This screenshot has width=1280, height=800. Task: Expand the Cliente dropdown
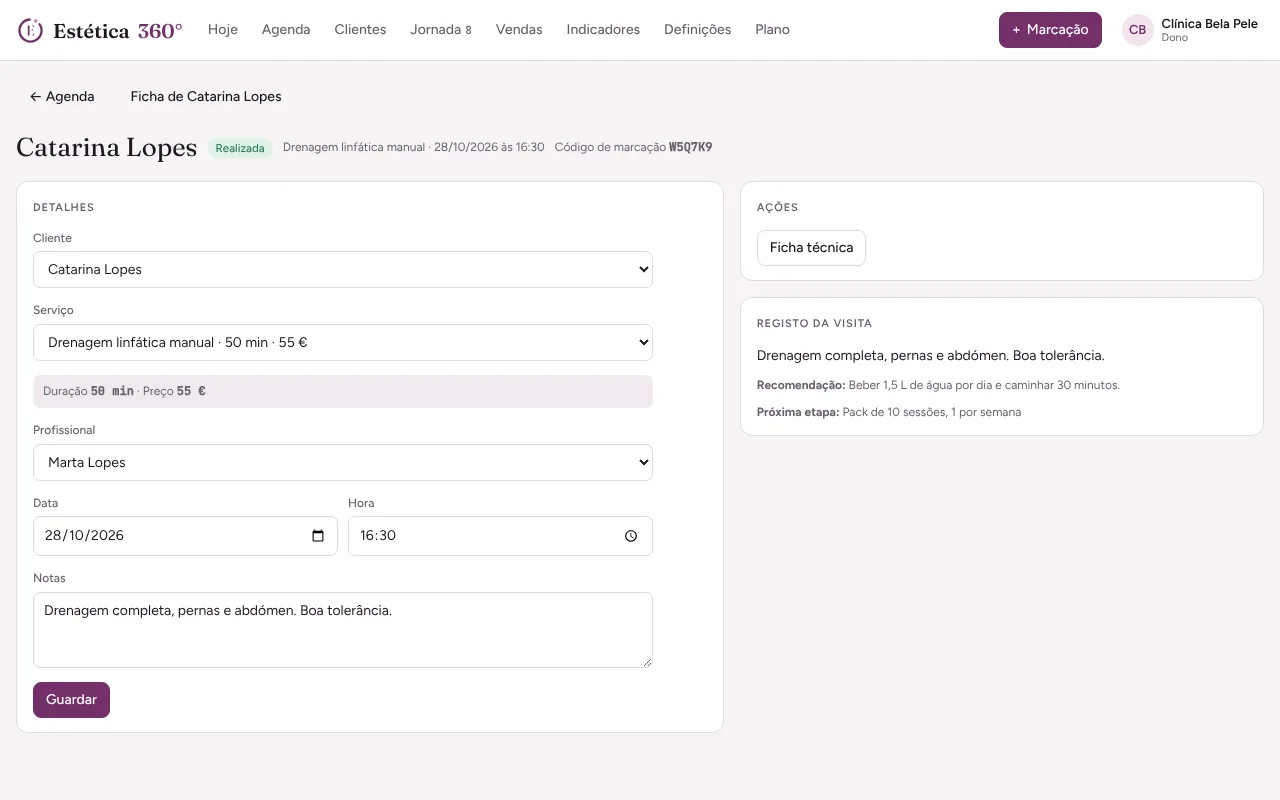coord(343,270)
